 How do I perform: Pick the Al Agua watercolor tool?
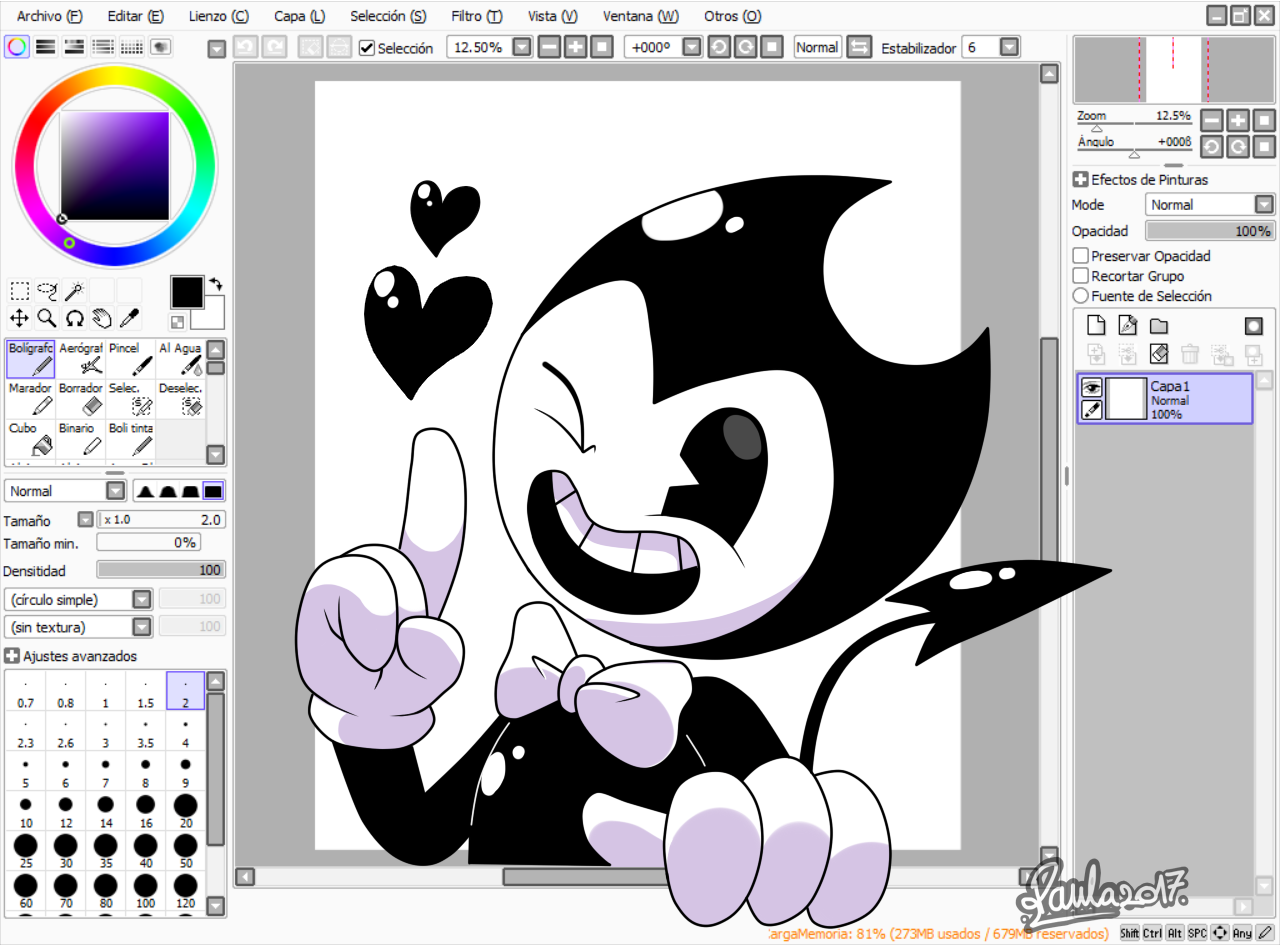click(x=180, y=358)
